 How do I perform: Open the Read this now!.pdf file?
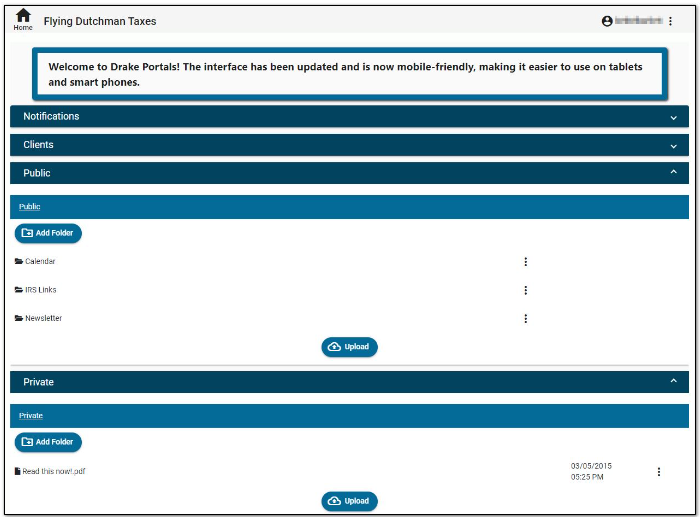pos(54,472)
